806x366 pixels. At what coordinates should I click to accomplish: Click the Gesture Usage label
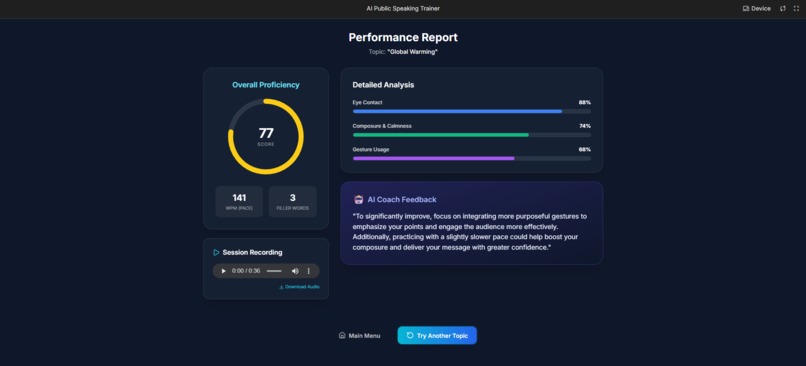(x=371, y=150)
